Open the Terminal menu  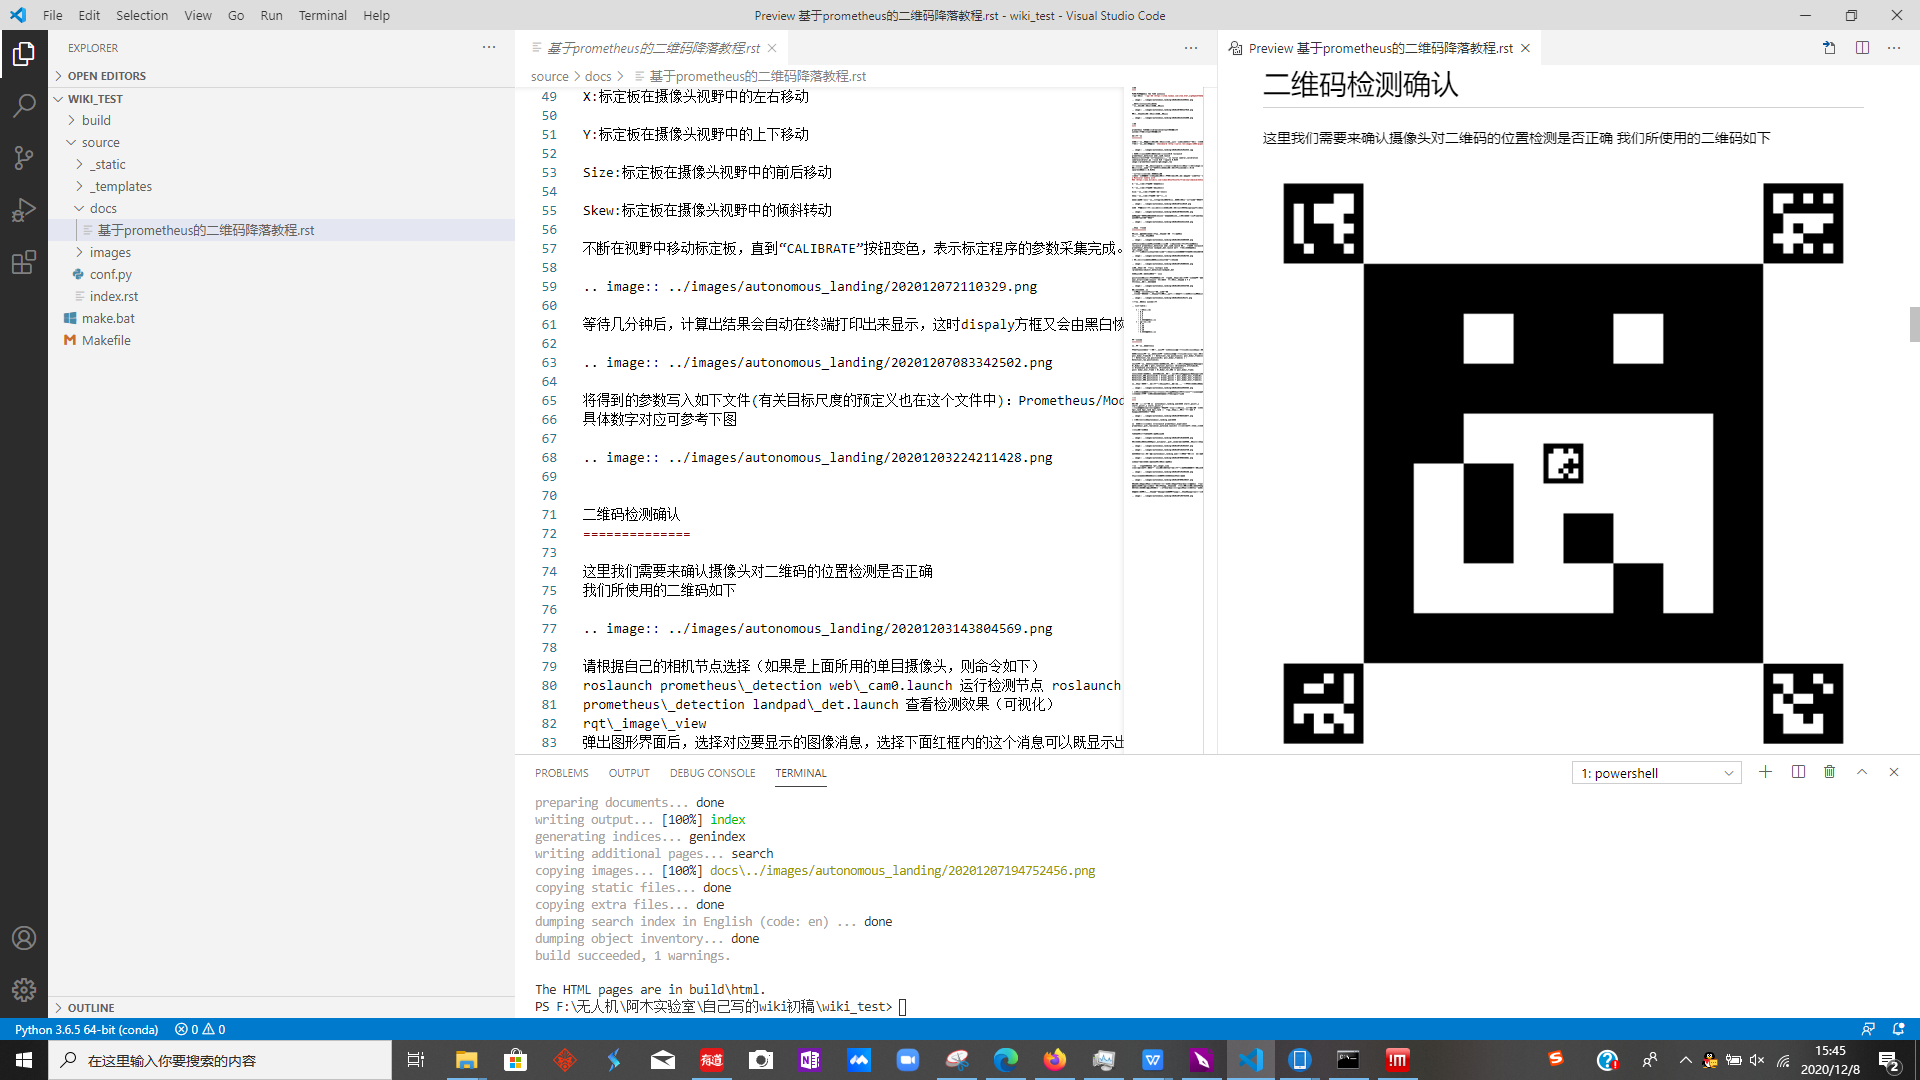tap(322, 15)
